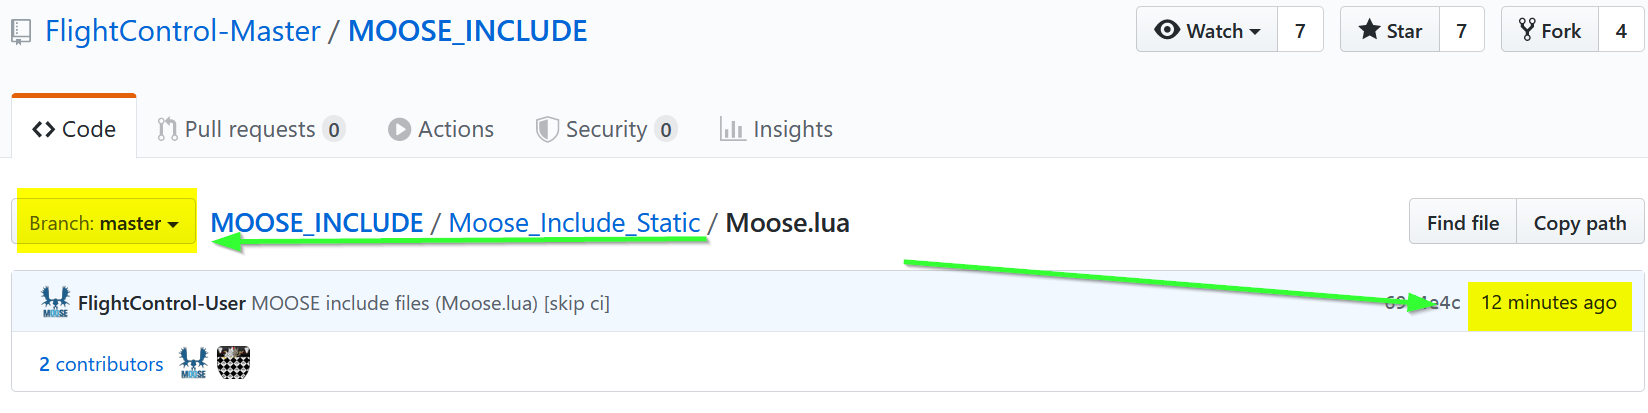
Task: Star this repository
Action: [x=1390, y=30]
